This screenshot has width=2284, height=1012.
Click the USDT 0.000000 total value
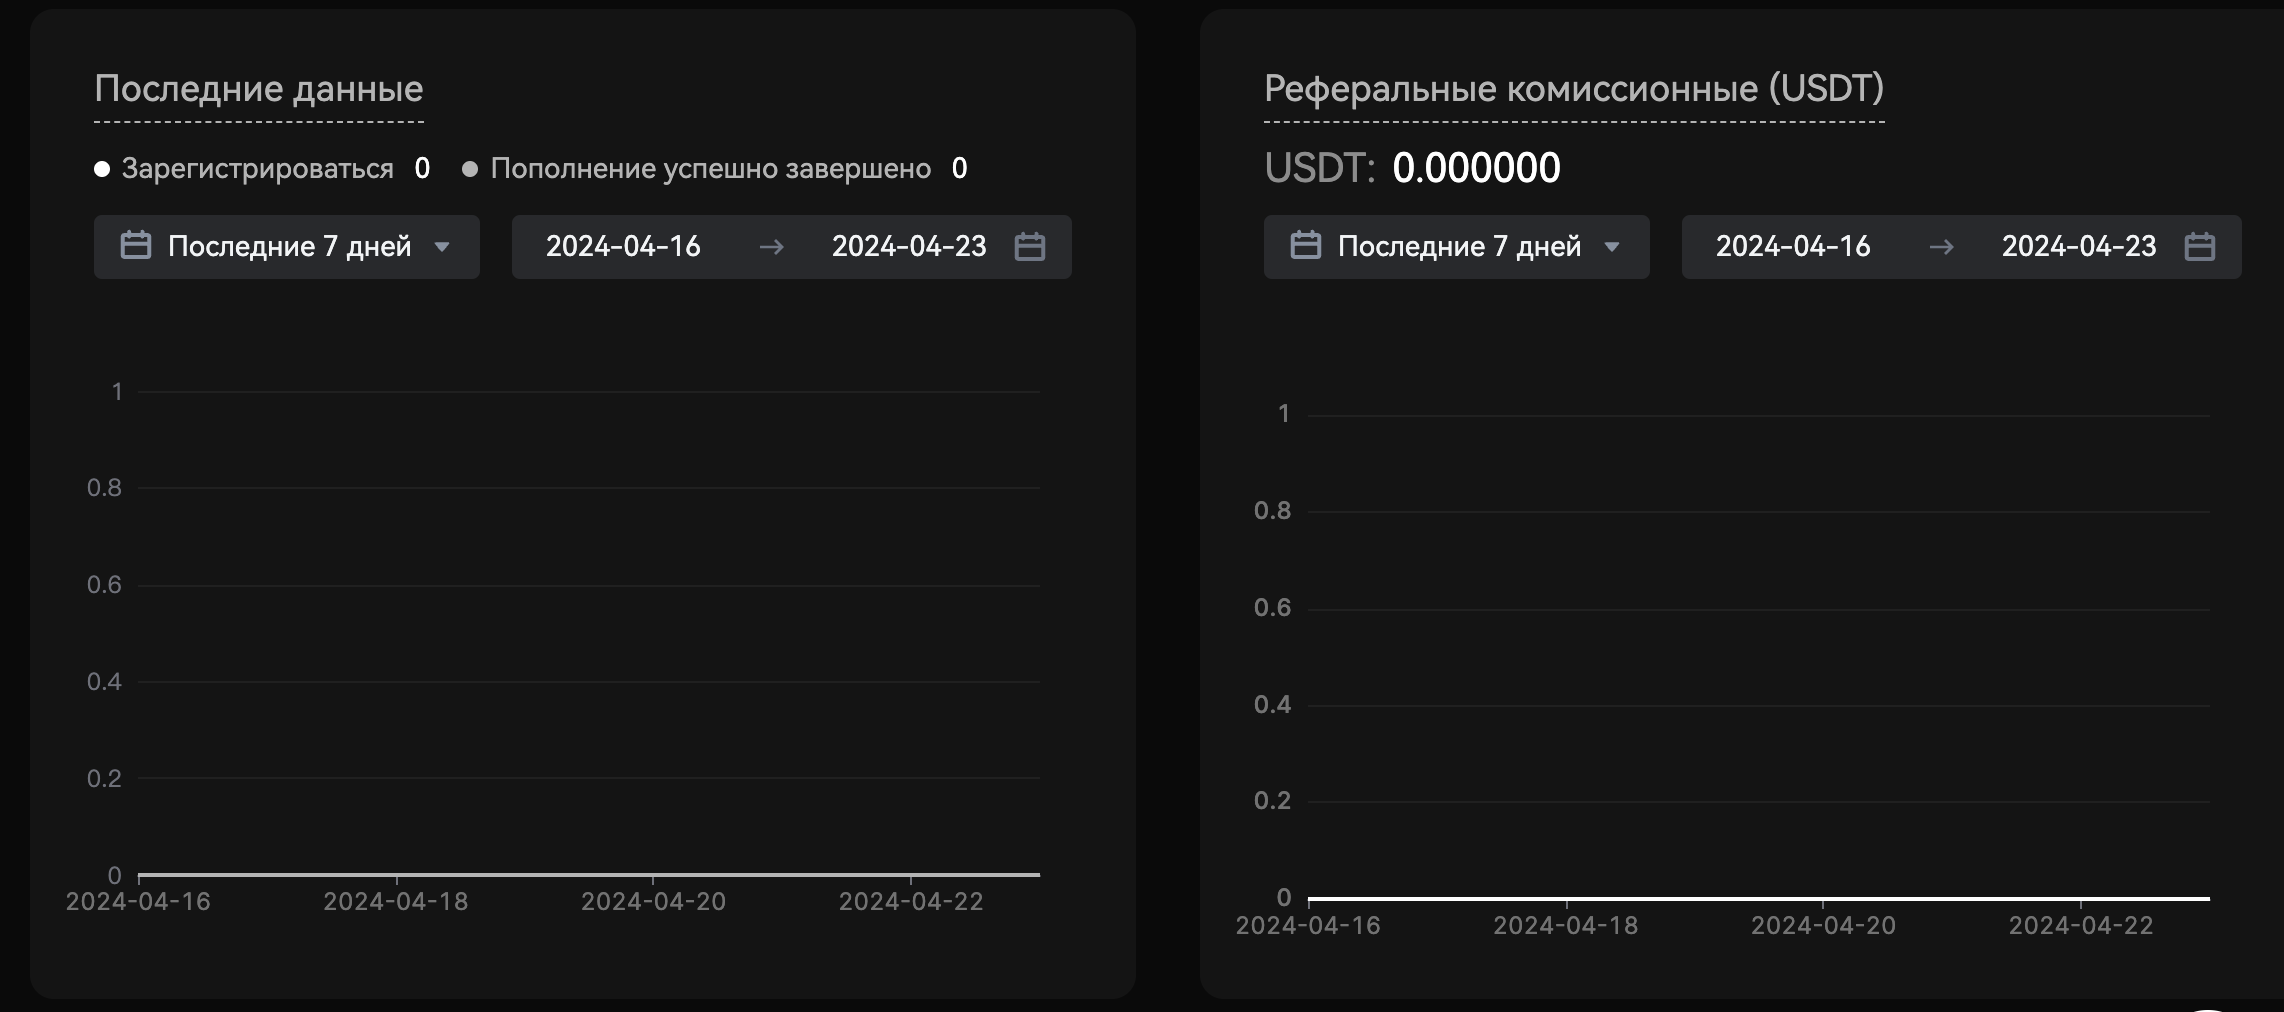pyautogui.click(x=1476, y=168)
